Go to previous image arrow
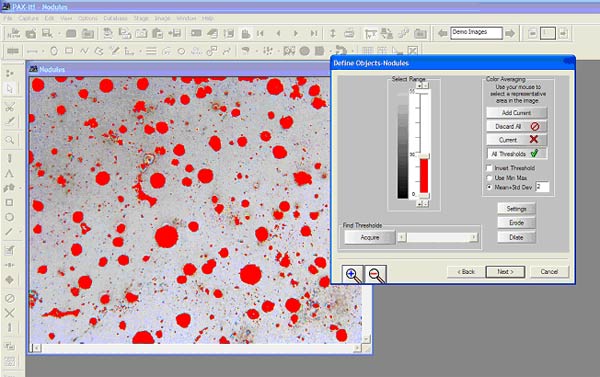The width and height of the screenshot is (600, 377). [x=279, y=34]
